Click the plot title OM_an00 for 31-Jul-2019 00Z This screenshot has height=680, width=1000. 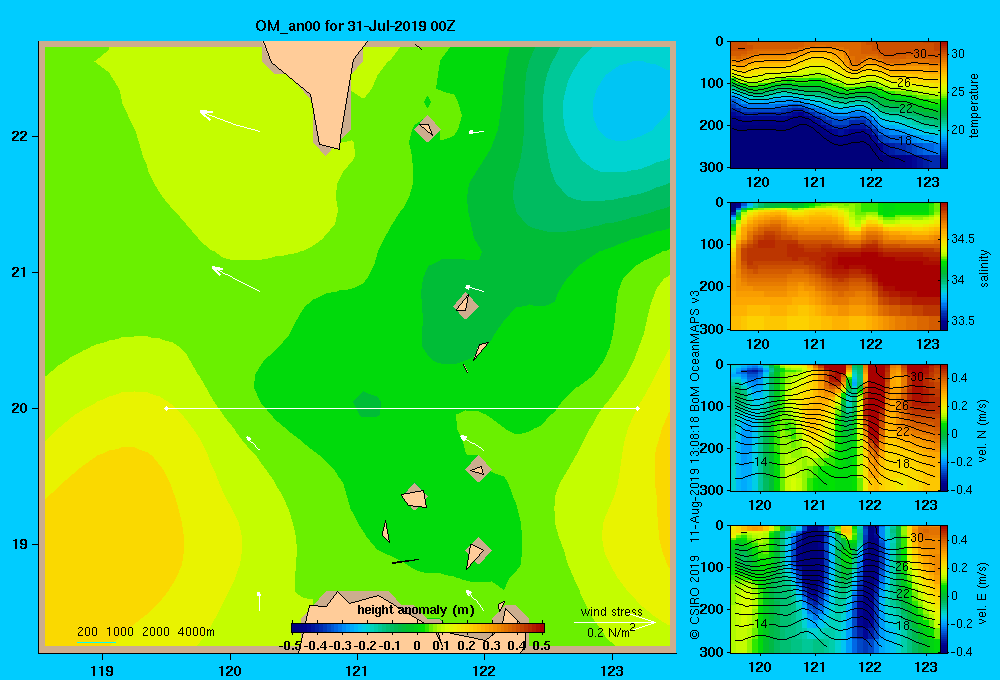[x=355, y=26]
